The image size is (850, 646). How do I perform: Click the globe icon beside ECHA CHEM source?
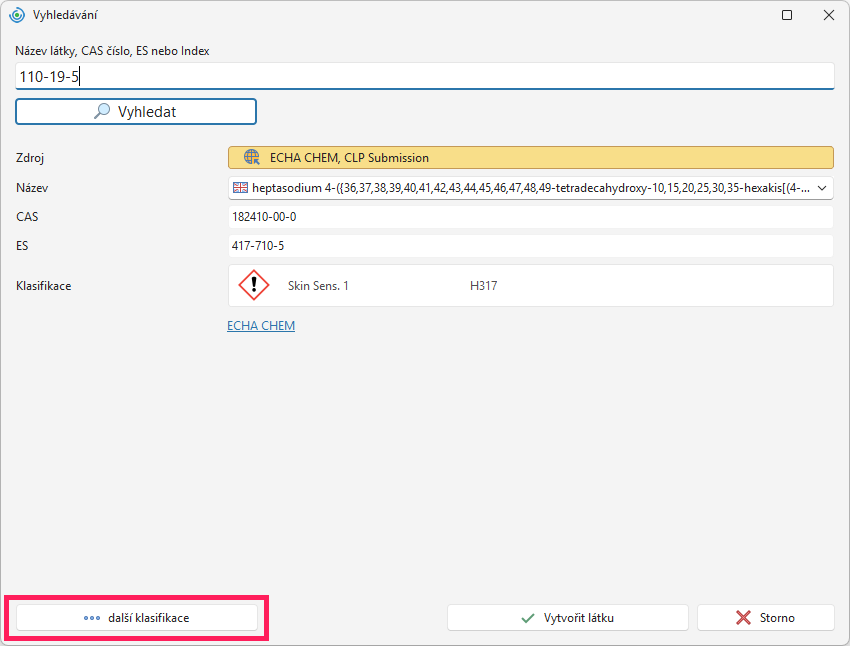point(252,157)
